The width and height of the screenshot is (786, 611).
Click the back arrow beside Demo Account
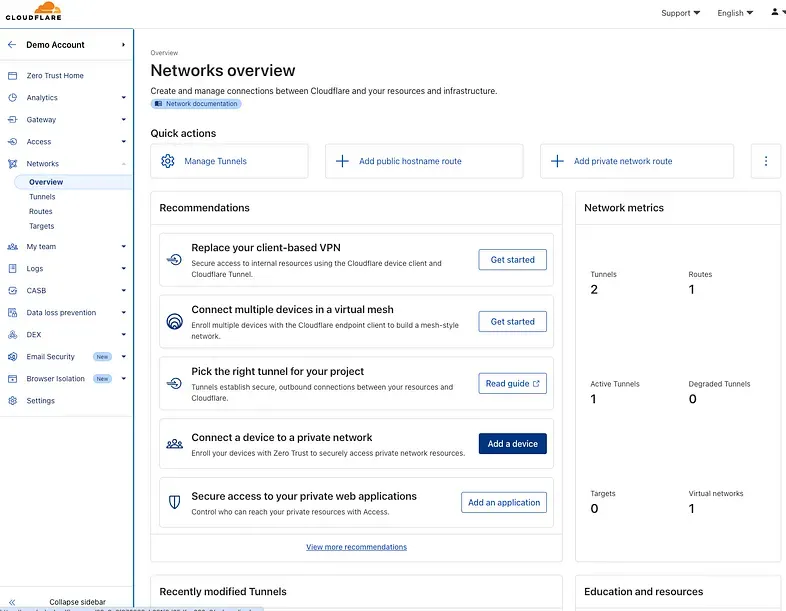[x=12, y=45]
